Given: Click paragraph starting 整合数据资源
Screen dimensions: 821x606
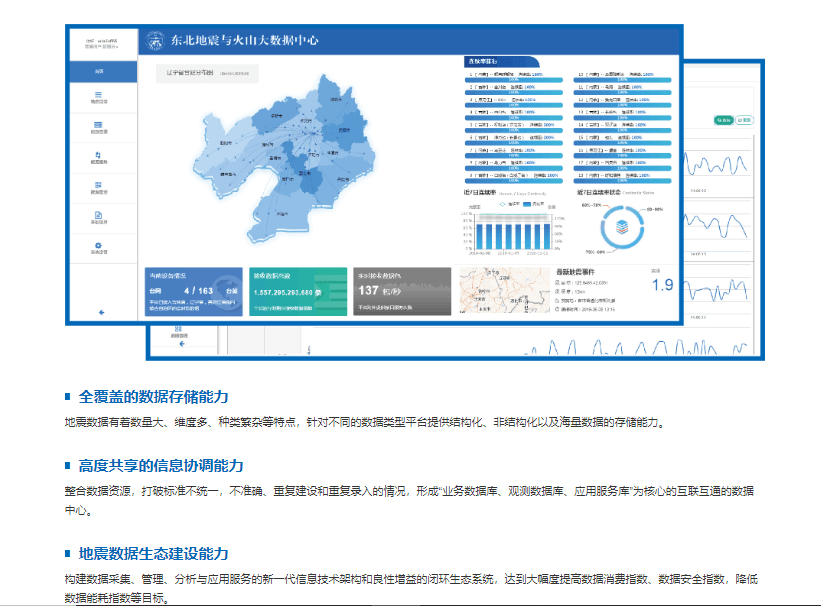Looking at the screenshot, I should point(409,500).
